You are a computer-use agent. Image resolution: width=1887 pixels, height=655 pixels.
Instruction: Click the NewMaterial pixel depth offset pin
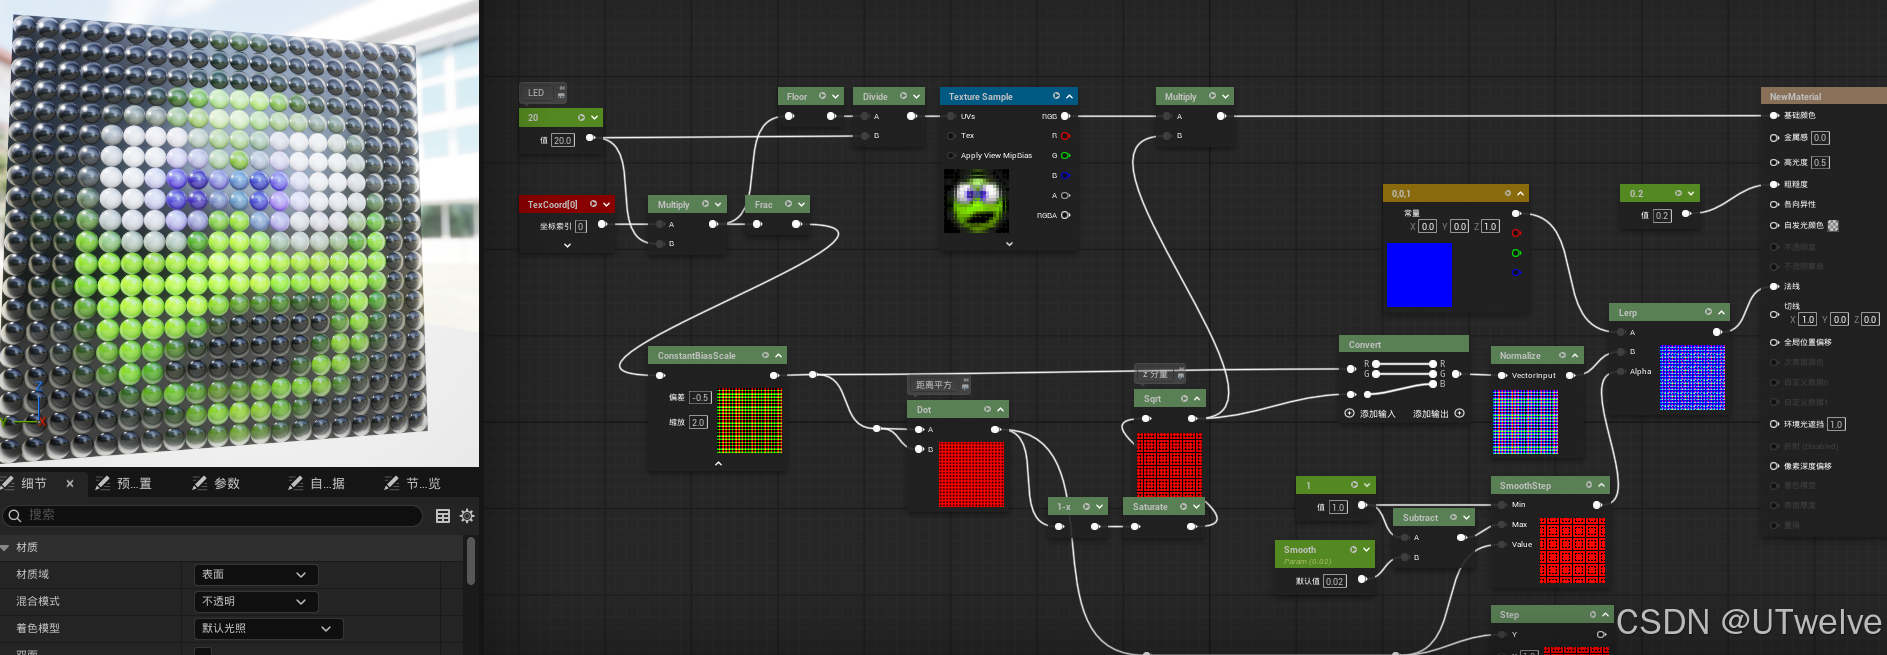(x=1774, y=466)
